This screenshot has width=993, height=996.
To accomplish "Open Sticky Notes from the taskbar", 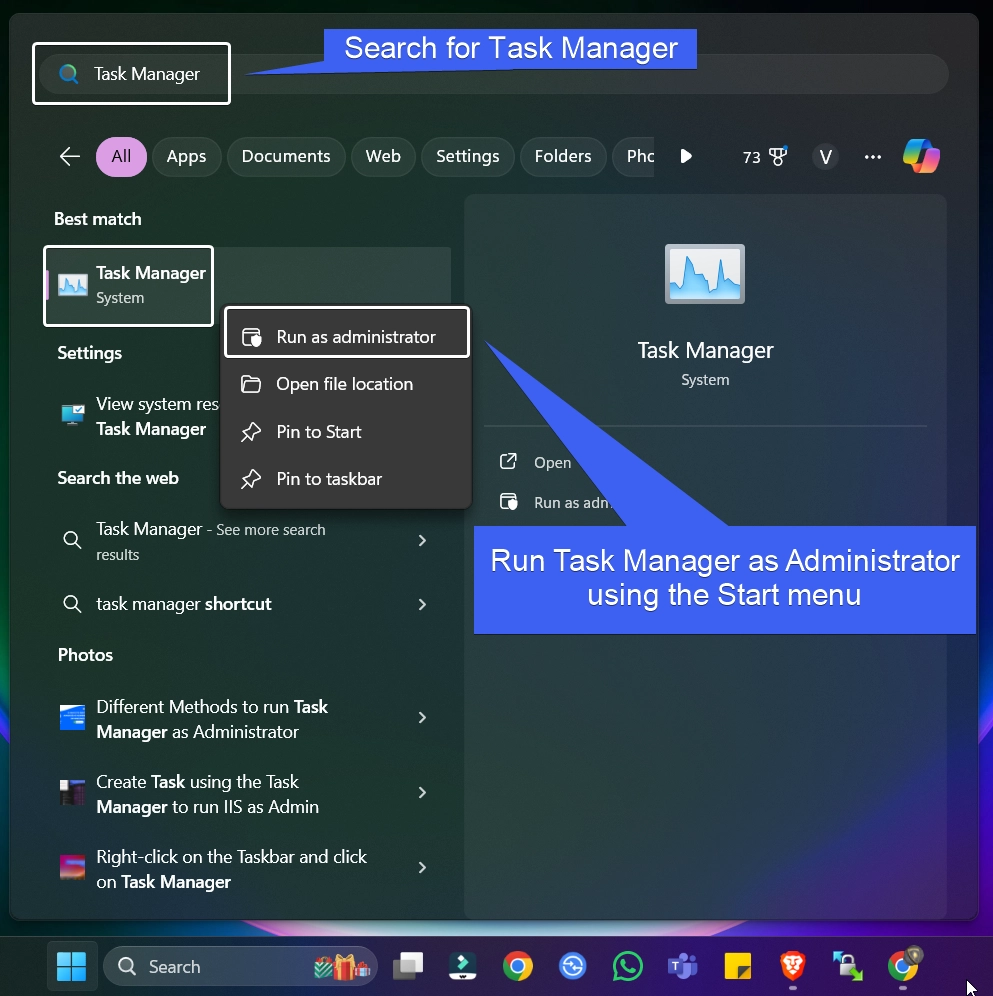I will pyautogui.click(x=738, y=967).
